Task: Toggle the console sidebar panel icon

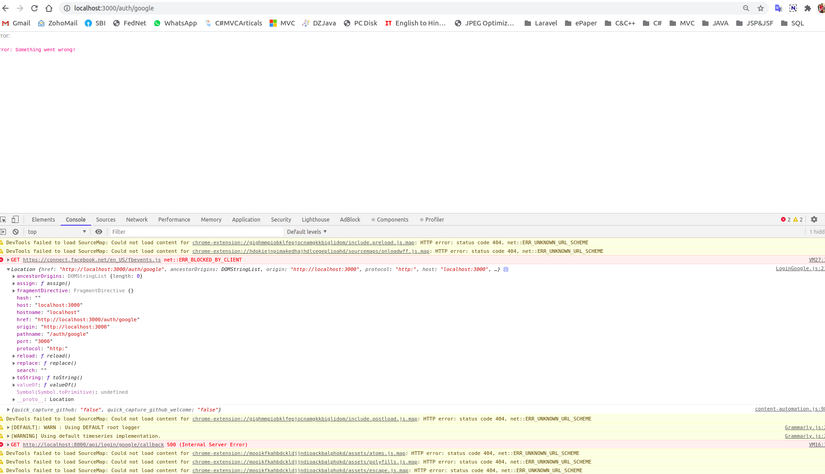Action: tap(3, 231)
